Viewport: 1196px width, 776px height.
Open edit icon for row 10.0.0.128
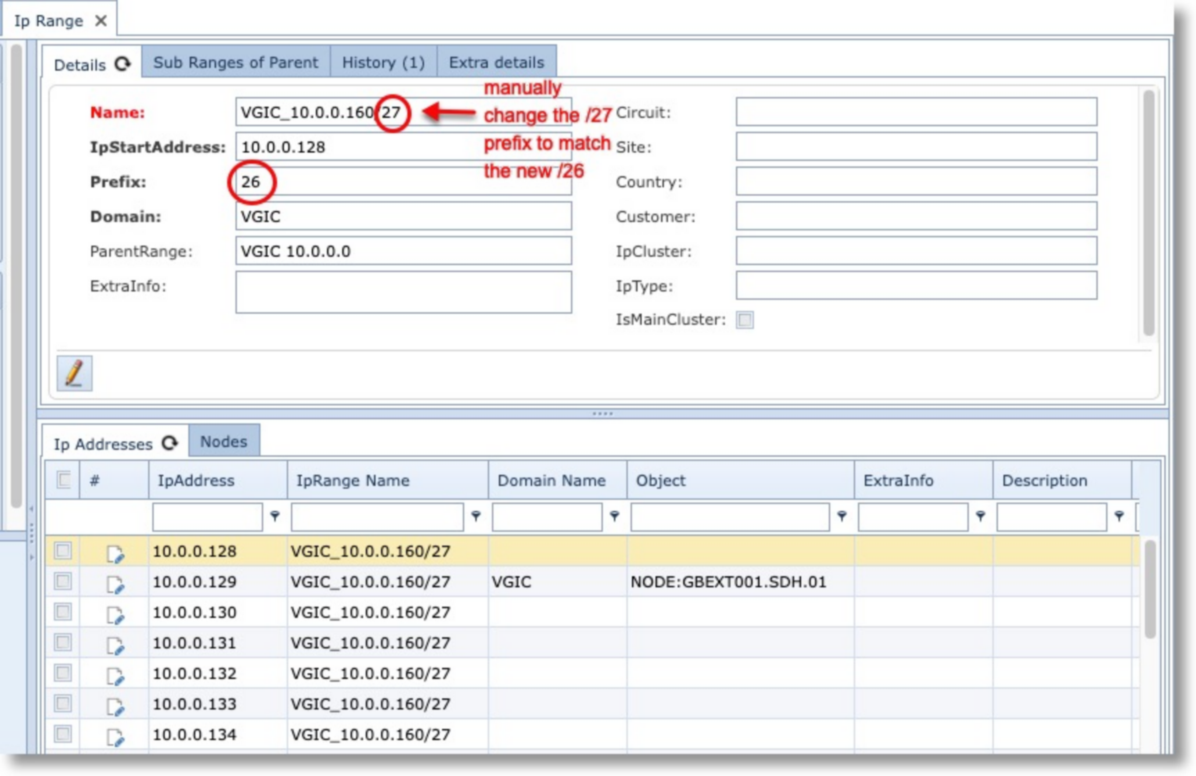[x=116, y=553]
